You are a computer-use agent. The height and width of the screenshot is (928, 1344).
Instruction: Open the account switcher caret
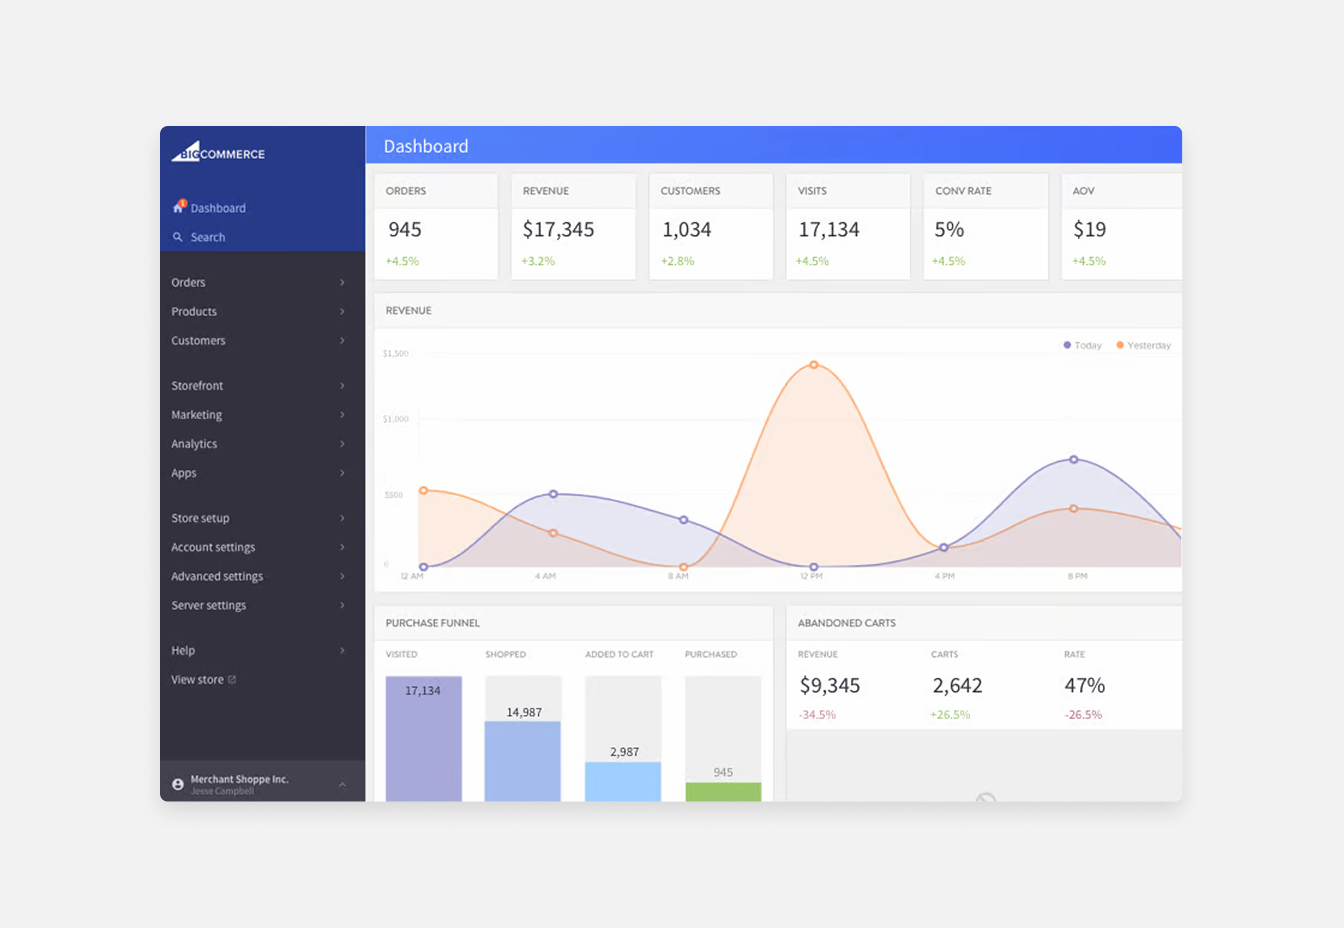[x=342, y=785]
